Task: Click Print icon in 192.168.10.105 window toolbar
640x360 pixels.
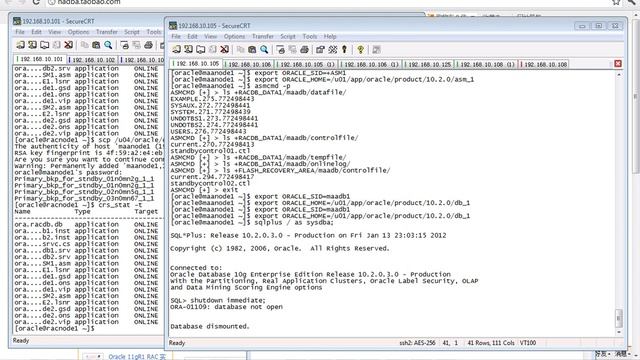Action: point(304,50)
